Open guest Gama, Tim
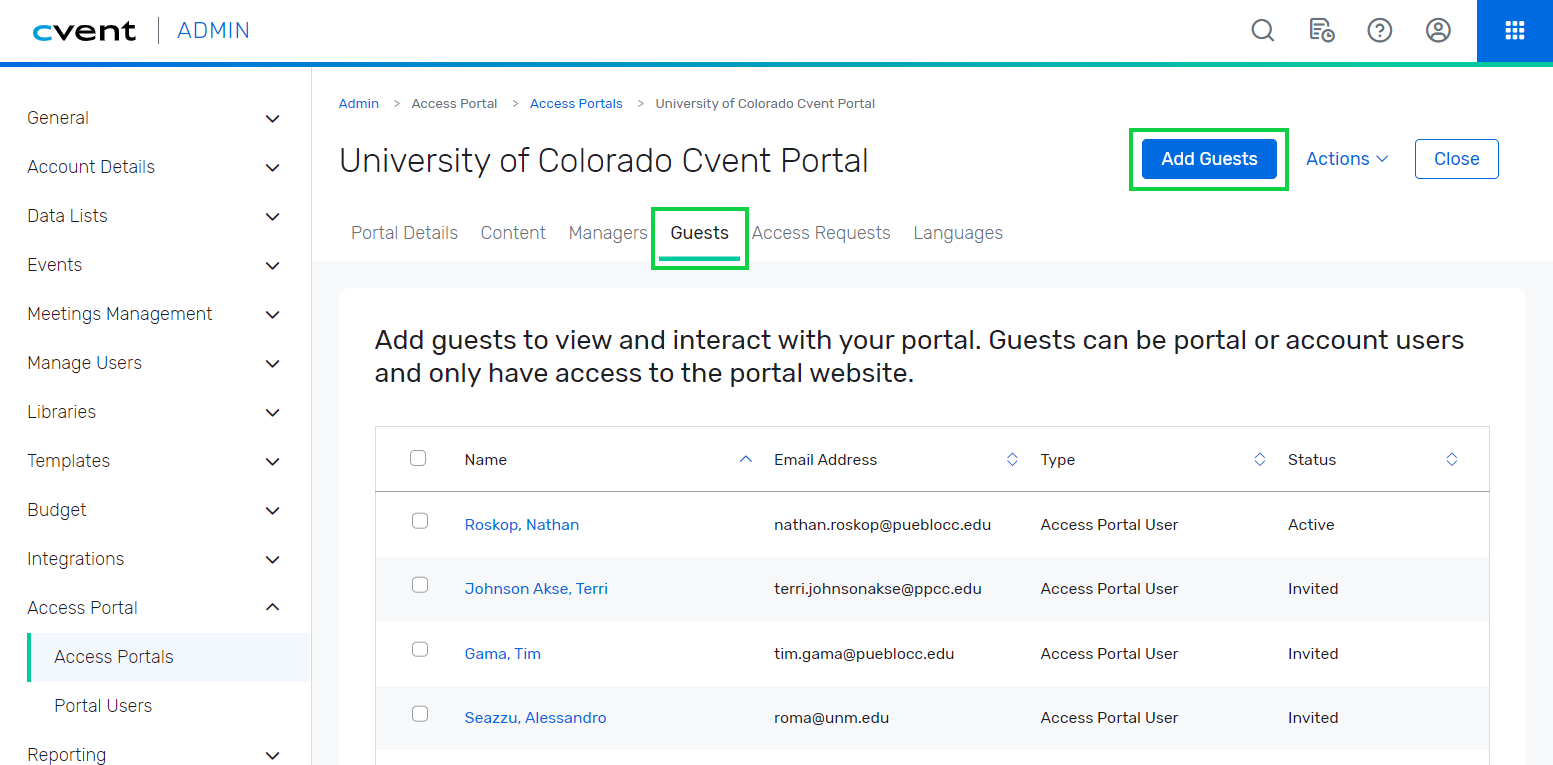This screenshot has width=1553, height=765. click(503, 653)
